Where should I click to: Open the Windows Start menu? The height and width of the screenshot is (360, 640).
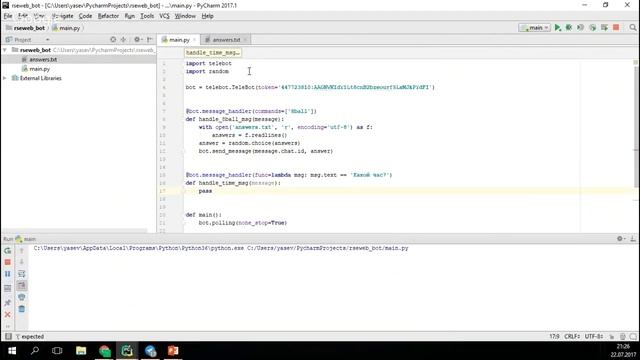point(12,351)
